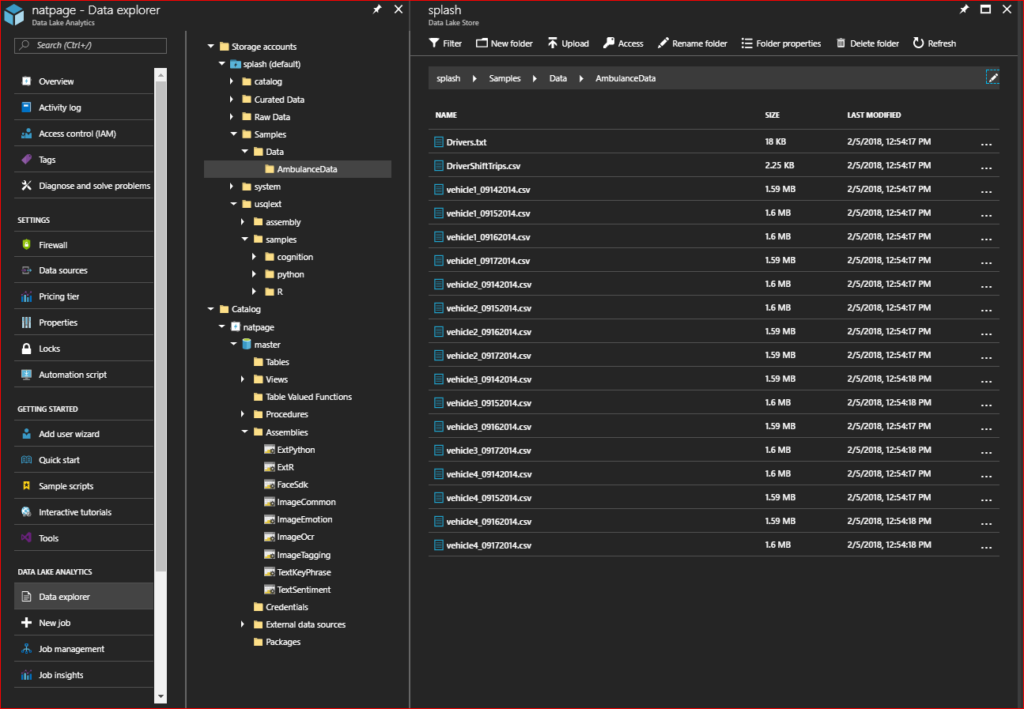This screenshot has width=1024, height=709.
Task: Click the Properties icon
Action: [x=26, y=323]
